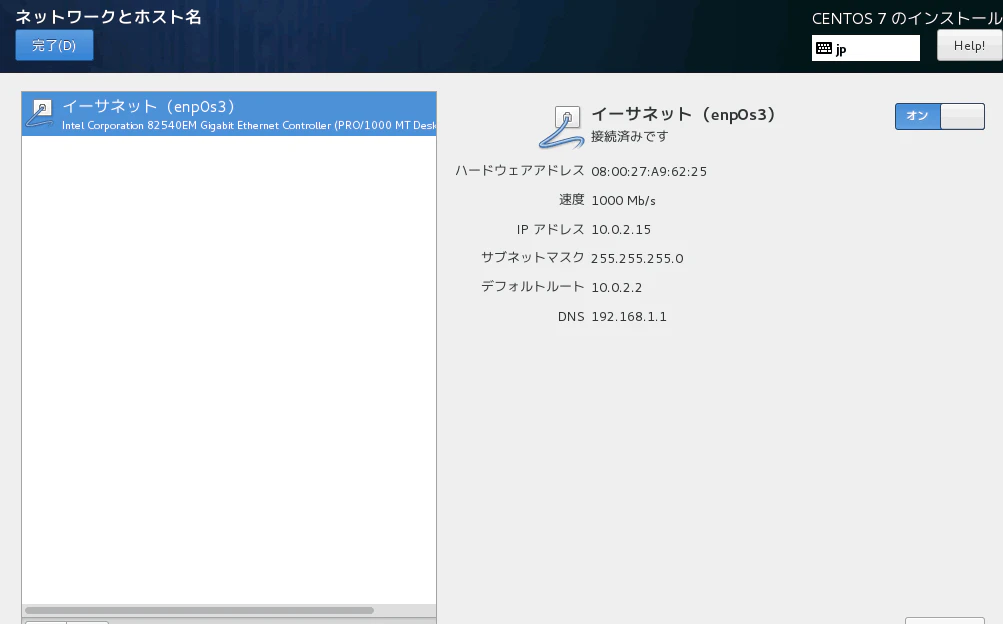Click the イーサネット (enp0s3) details heading
Image resolution: width=1003 pixels, height=624 pixels.
point(683,114)
